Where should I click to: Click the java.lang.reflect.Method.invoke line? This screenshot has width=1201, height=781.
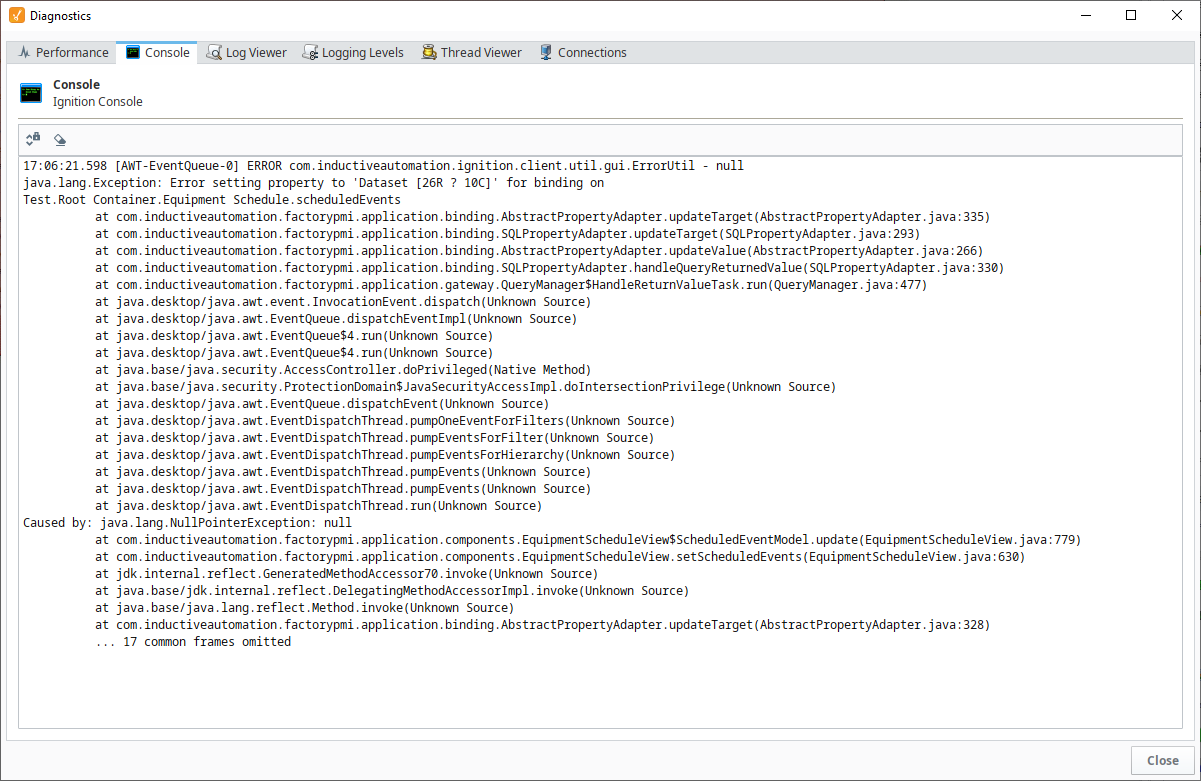point(305,608)
